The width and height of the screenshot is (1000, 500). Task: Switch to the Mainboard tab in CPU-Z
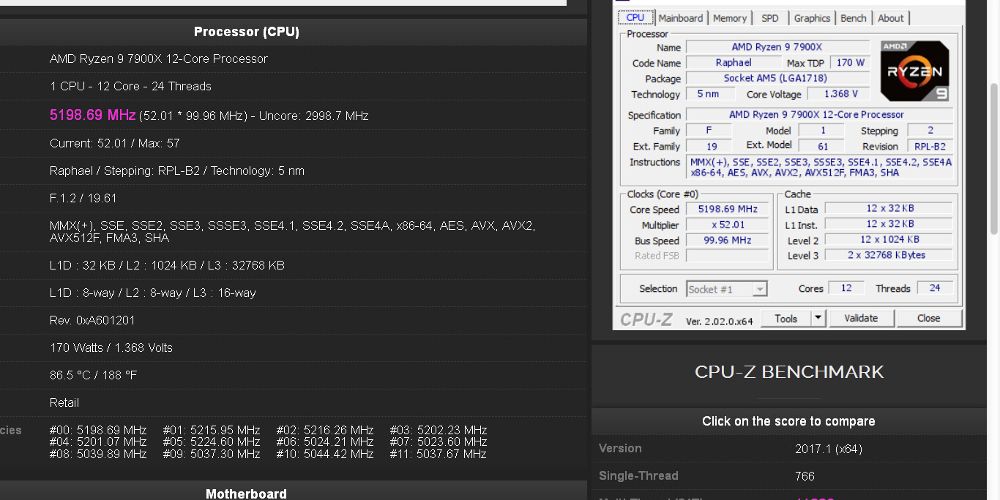pyautogui.click(x=680, y=18)
